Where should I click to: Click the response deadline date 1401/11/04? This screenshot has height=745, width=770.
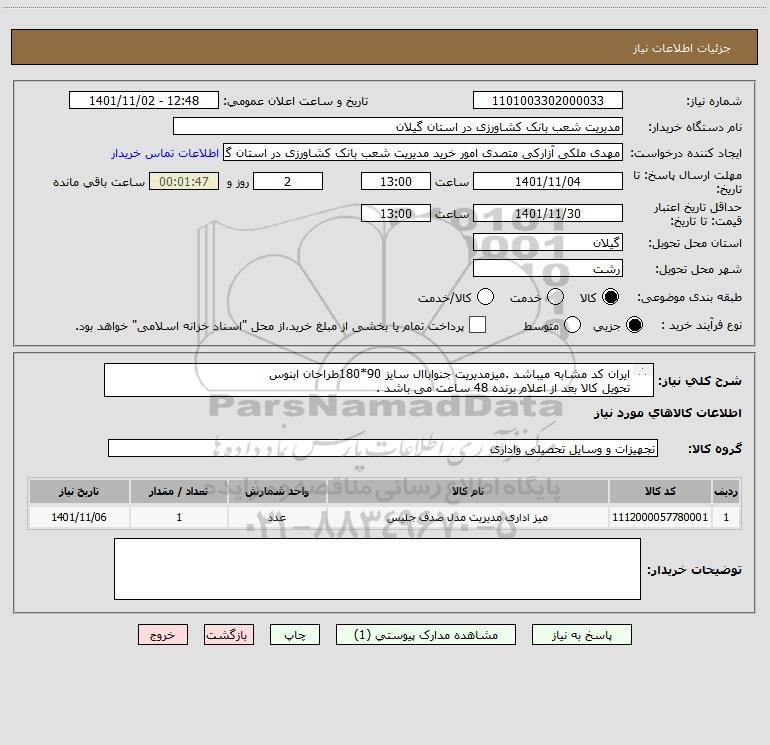pos(548,181)
